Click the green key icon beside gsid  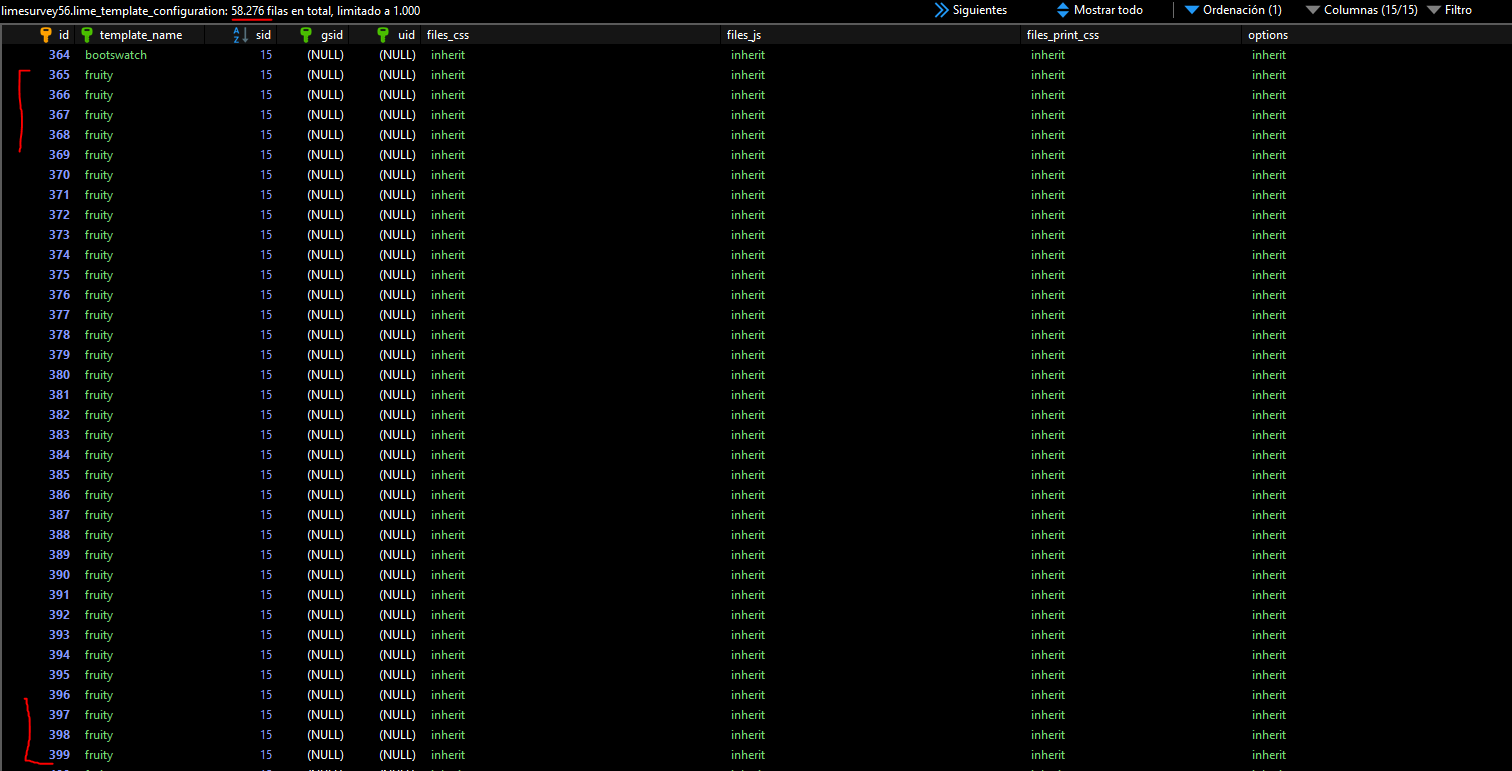pos(306,35)
